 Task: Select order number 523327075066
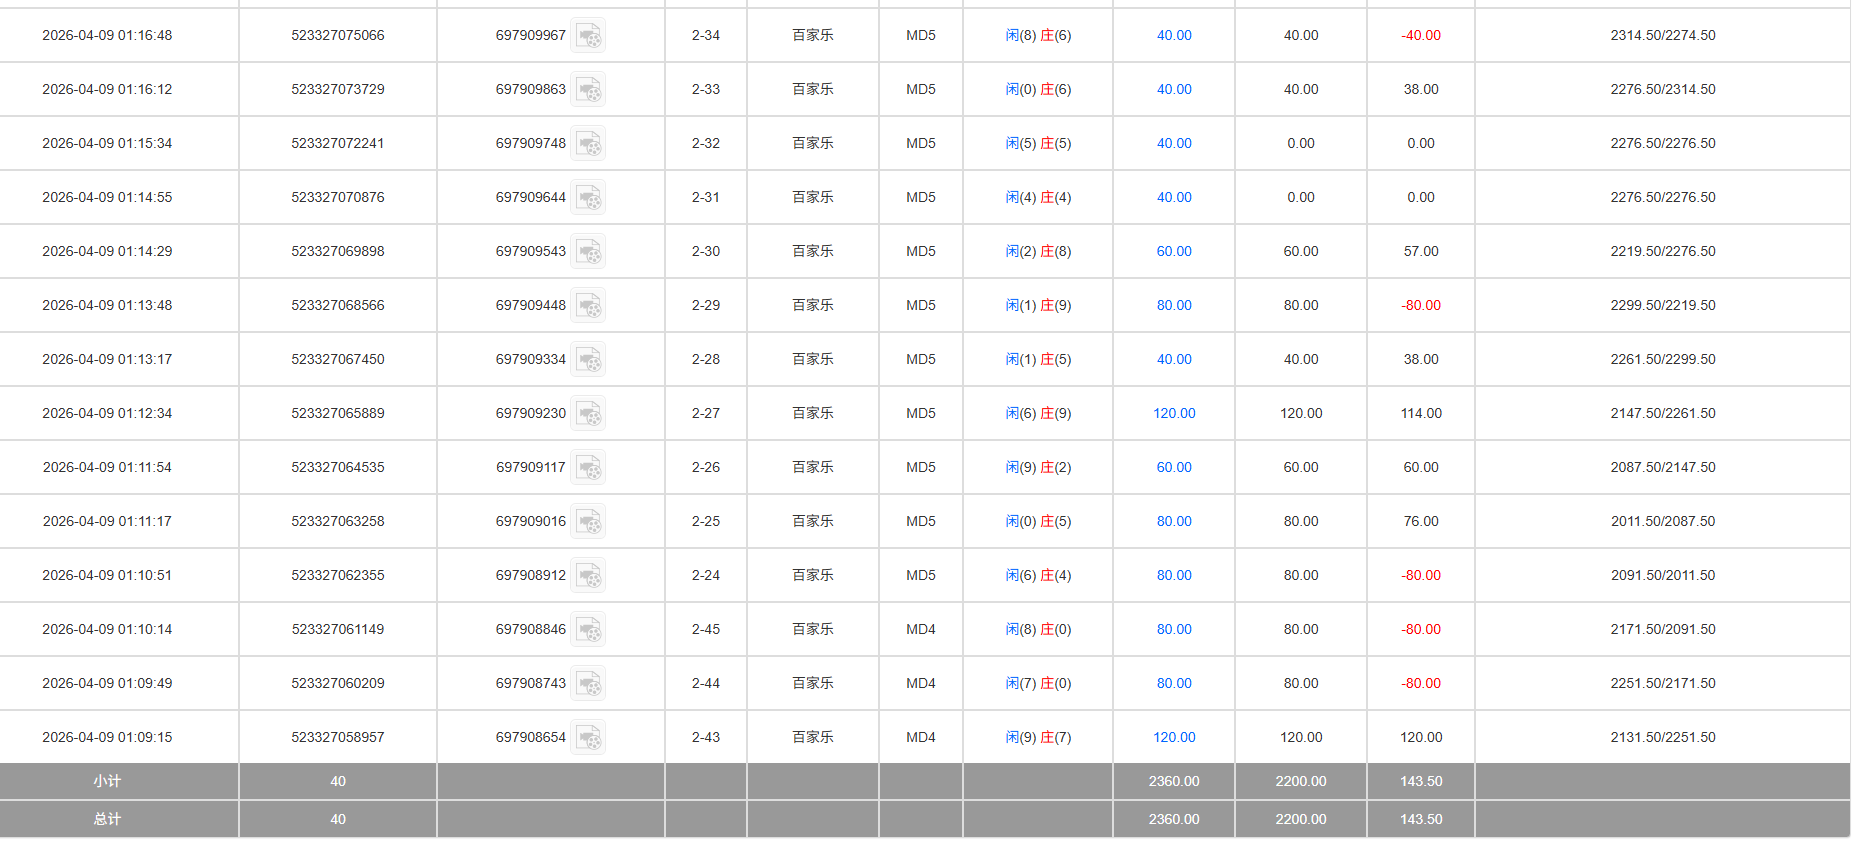(337, 36)
